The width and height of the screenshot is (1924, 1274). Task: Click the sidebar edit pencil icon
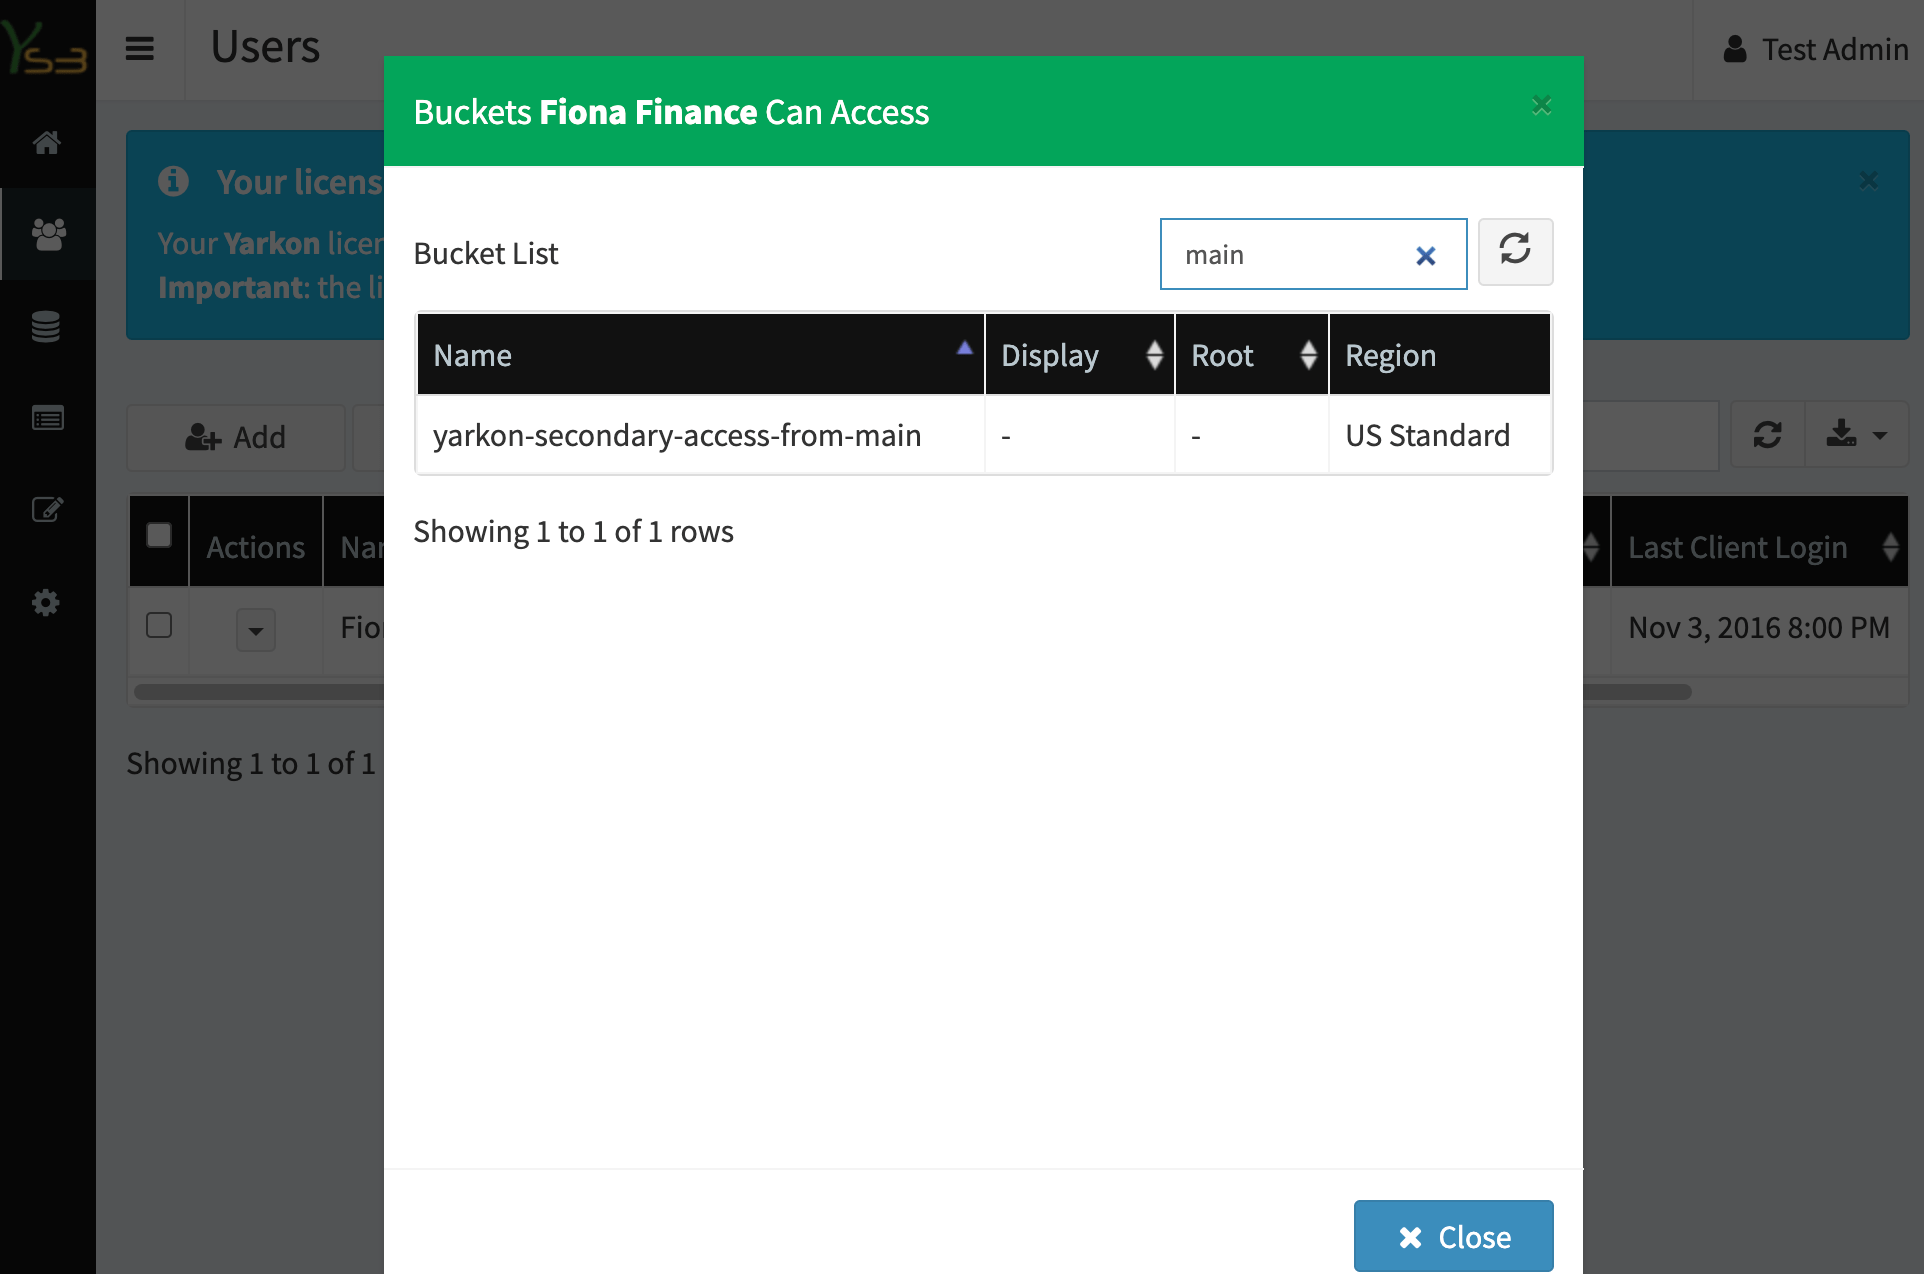(x=47, y=510)
